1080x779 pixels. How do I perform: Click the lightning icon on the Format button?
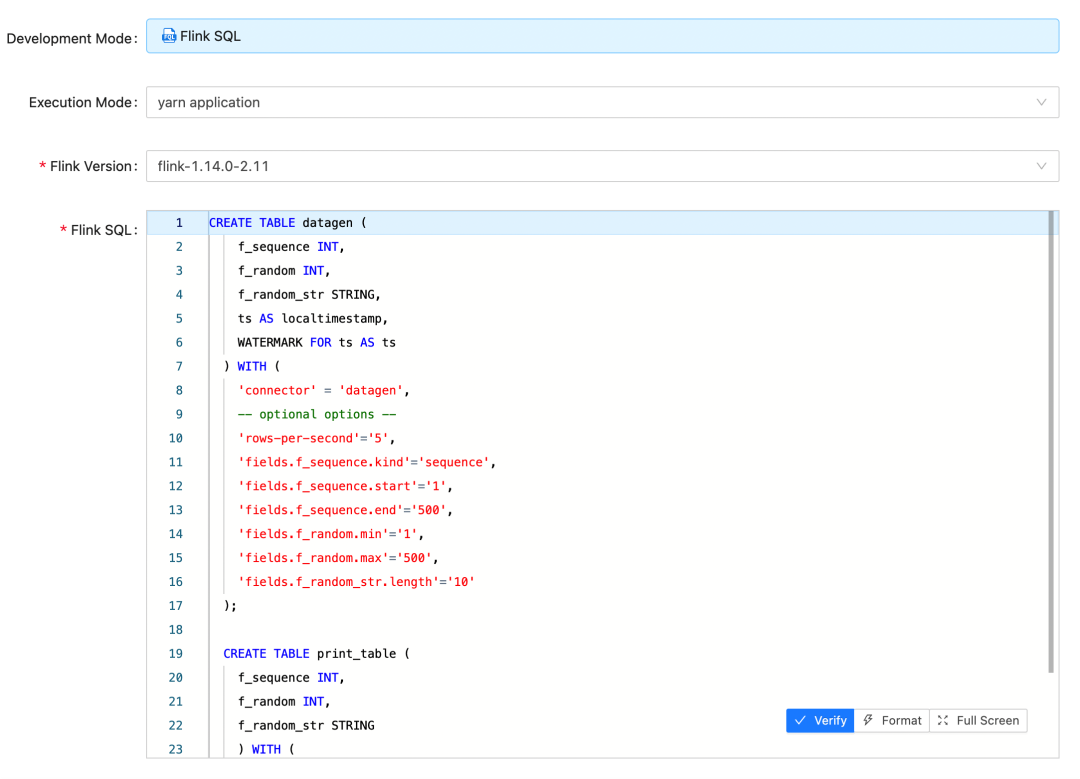click(x=868, y=720)
